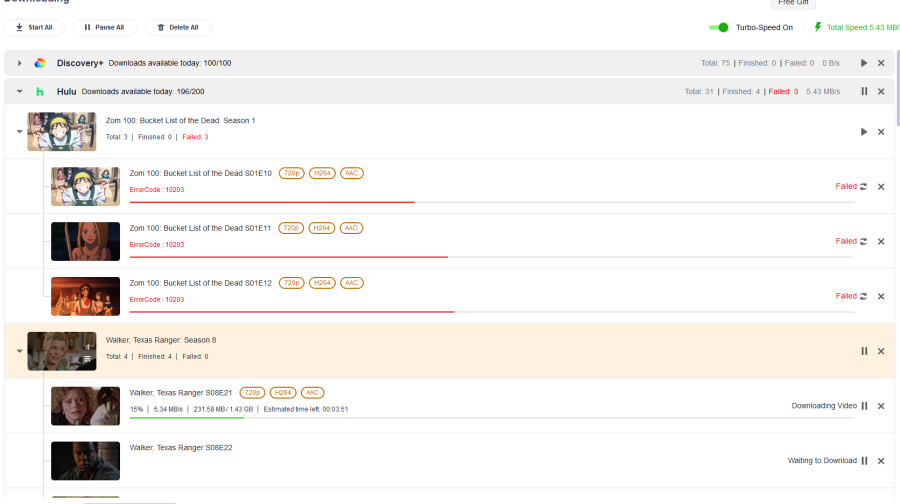Collapse the Walker, Texas Ranger Season 8 list
Image resolution: width=900 pixels, height=504 pixels.
click(19, 351)
